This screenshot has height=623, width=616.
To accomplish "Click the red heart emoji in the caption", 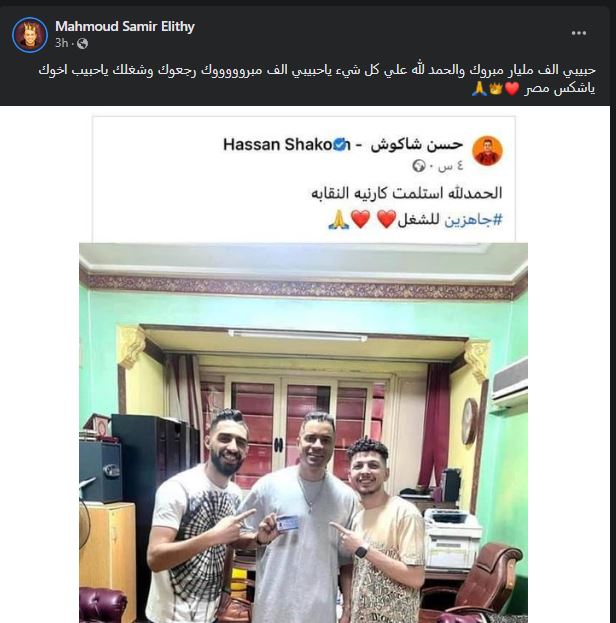I will click(512, 89).
